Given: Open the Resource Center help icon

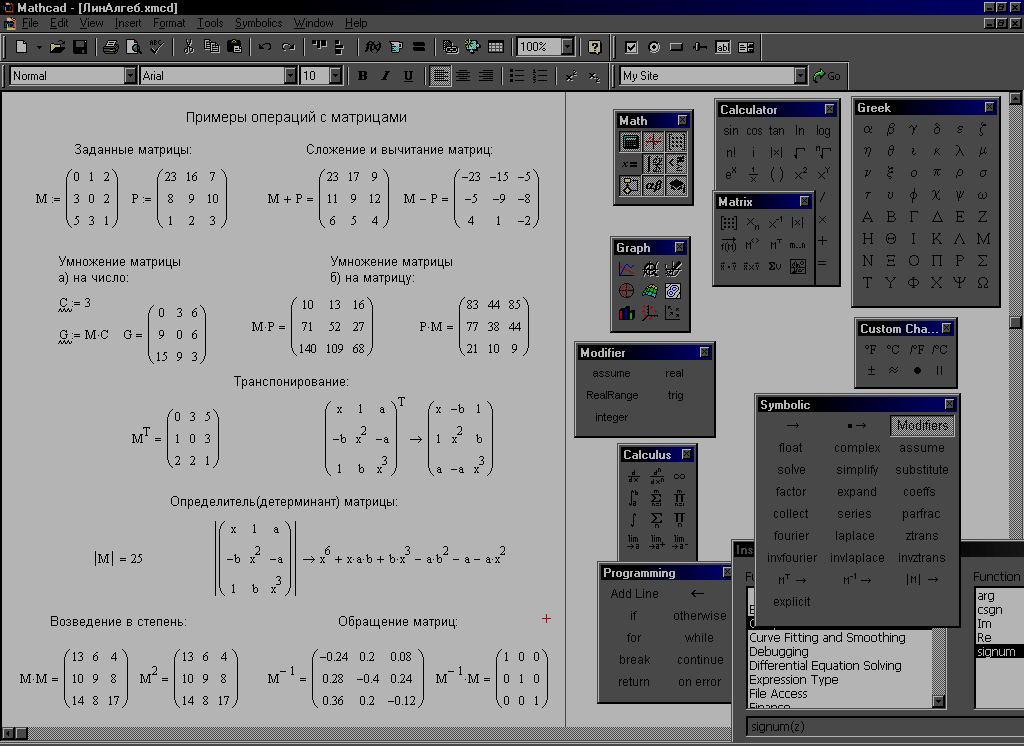Looking at the screenshot, I should pyautogui.click(x=594, y=47).
